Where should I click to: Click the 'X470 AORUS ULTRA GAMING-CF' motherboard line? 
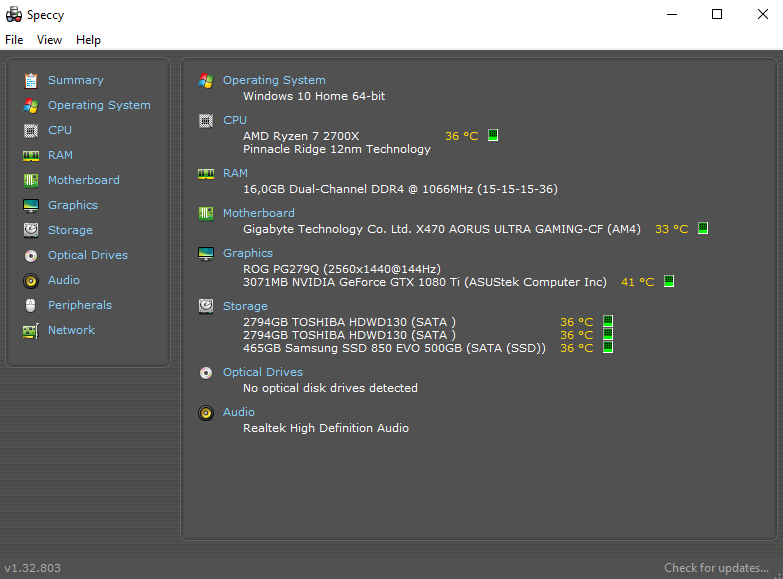[442, 229]
